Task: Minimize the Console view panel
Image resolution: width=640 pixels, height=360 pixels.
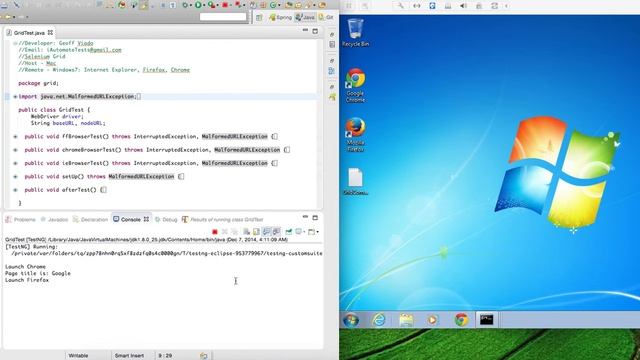Action: (305, 217)
